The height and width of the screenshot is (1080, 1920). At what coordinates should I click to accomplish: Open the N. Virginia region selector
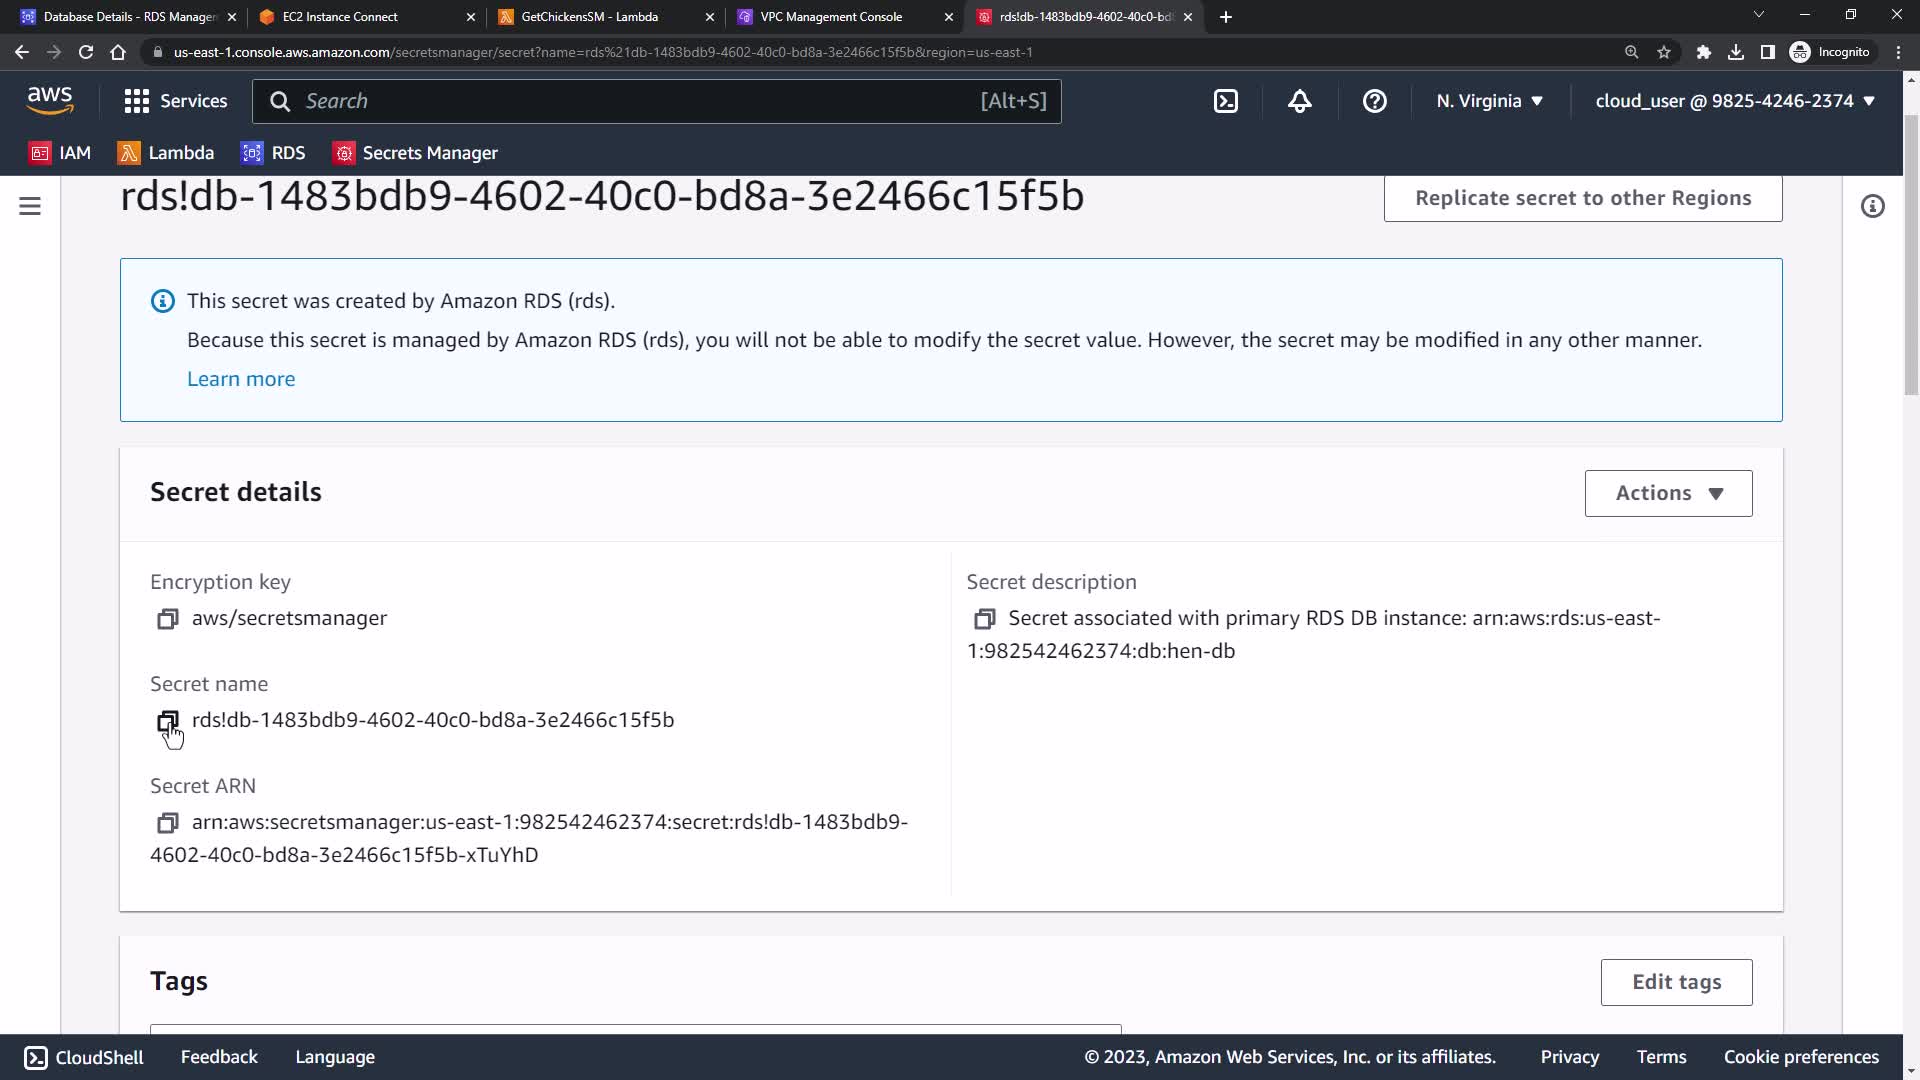point(1489,101)
